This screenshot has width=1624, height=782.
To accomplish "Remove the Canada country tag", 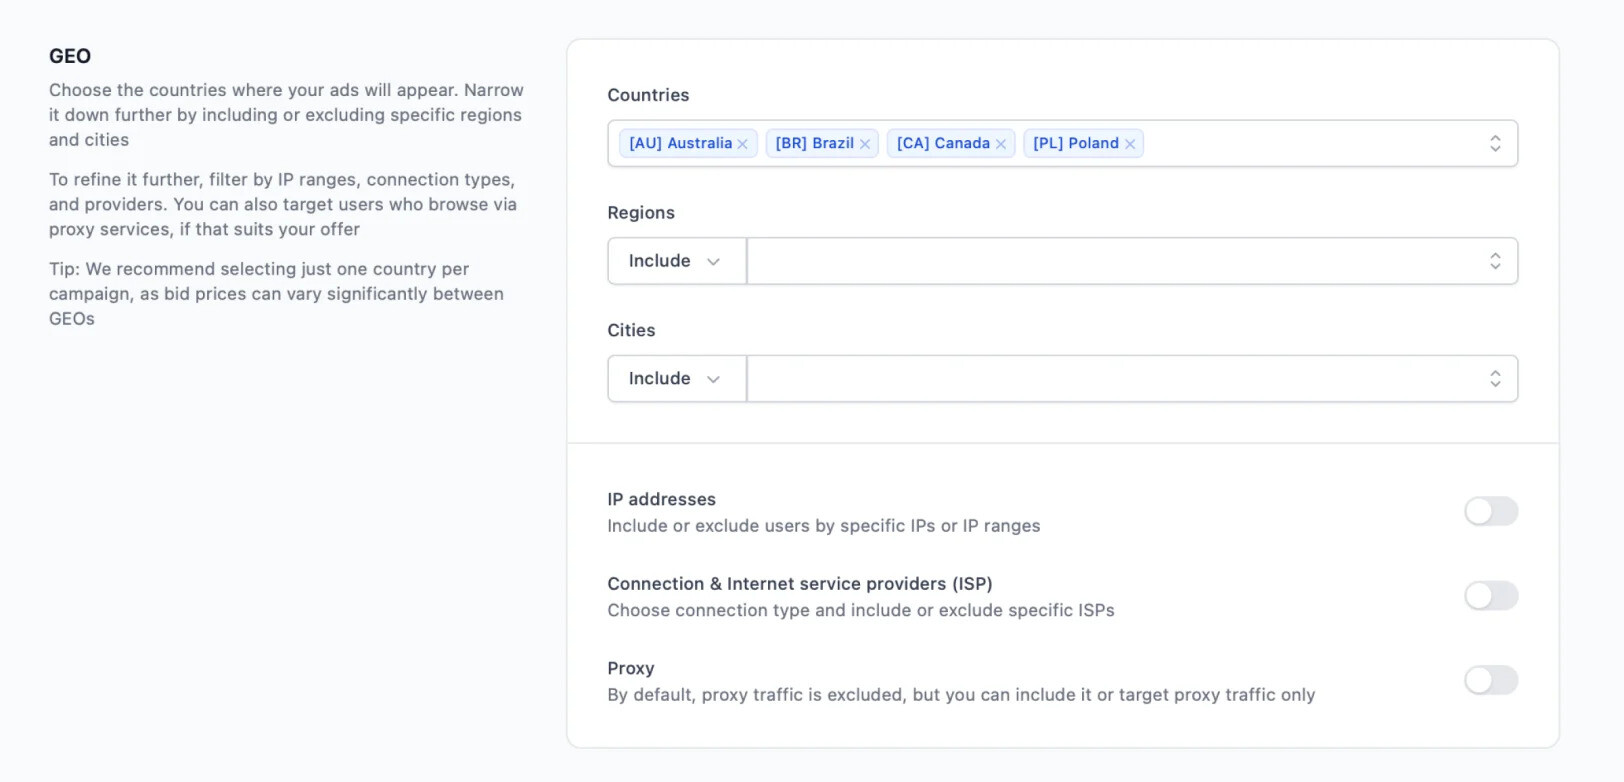I will pyautogui.click(x=1001, y=144).
